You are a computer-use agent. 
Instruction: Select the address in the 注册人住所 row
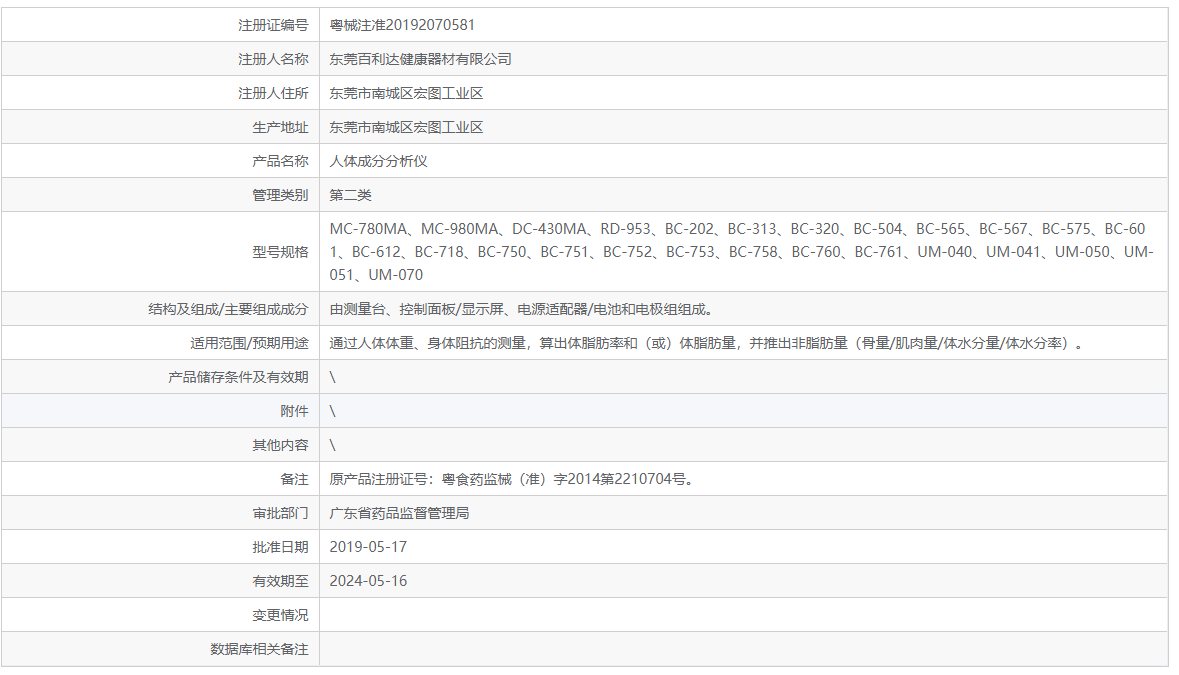coord(406,93)
